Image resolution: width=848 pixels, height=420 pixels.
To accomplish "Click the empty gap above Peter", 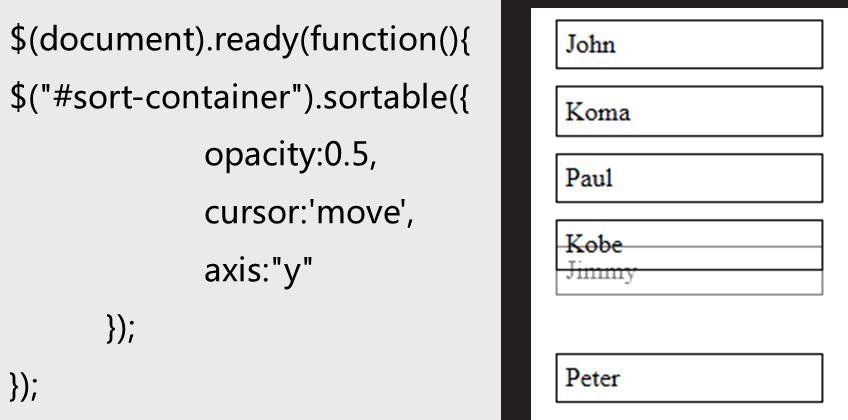I will pyautogui.click(x=689, y=325).
